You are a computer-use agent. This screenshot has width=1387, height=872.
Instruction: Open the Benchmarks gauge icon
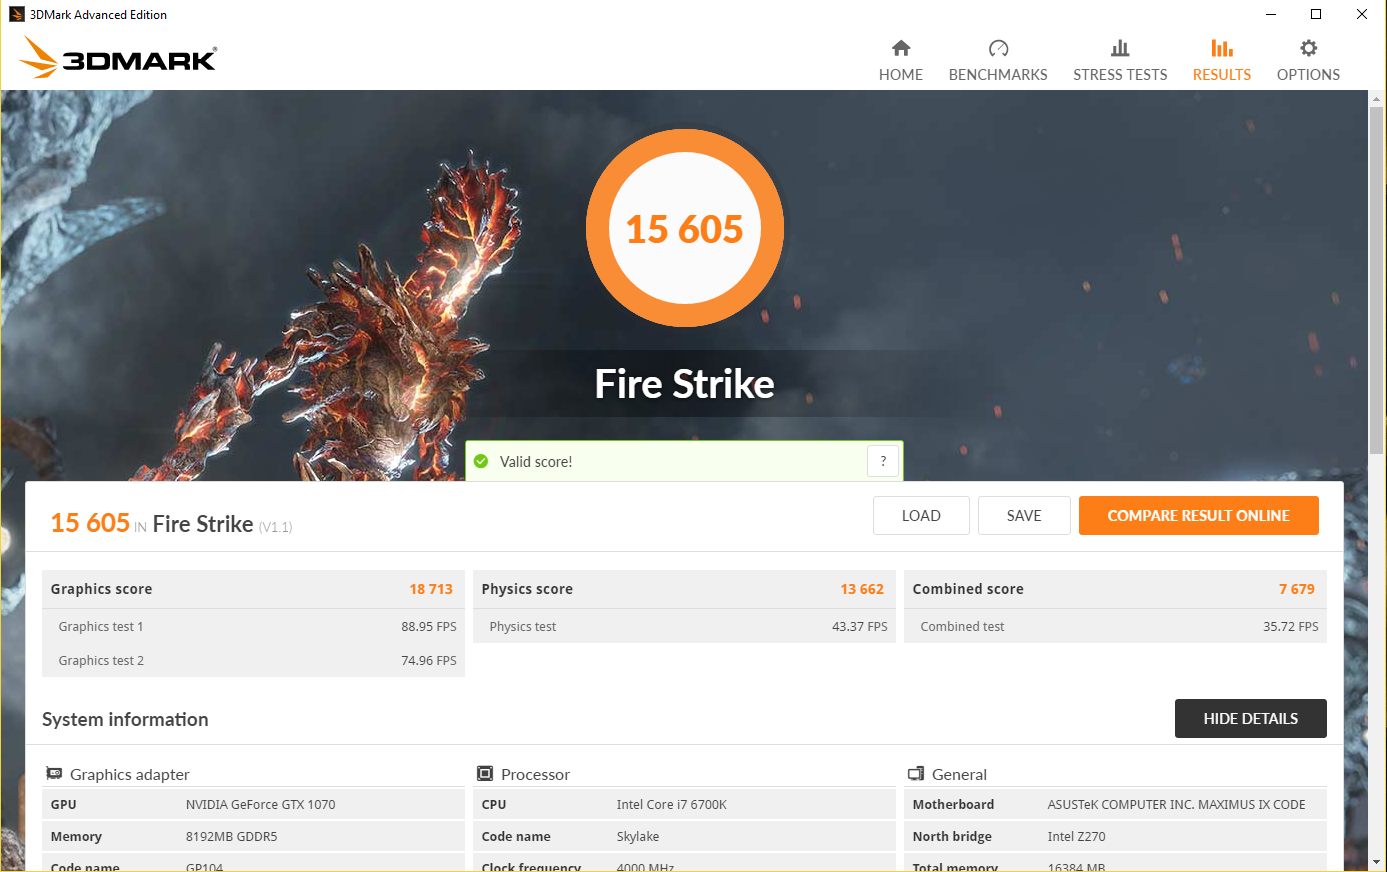[998, 48]
